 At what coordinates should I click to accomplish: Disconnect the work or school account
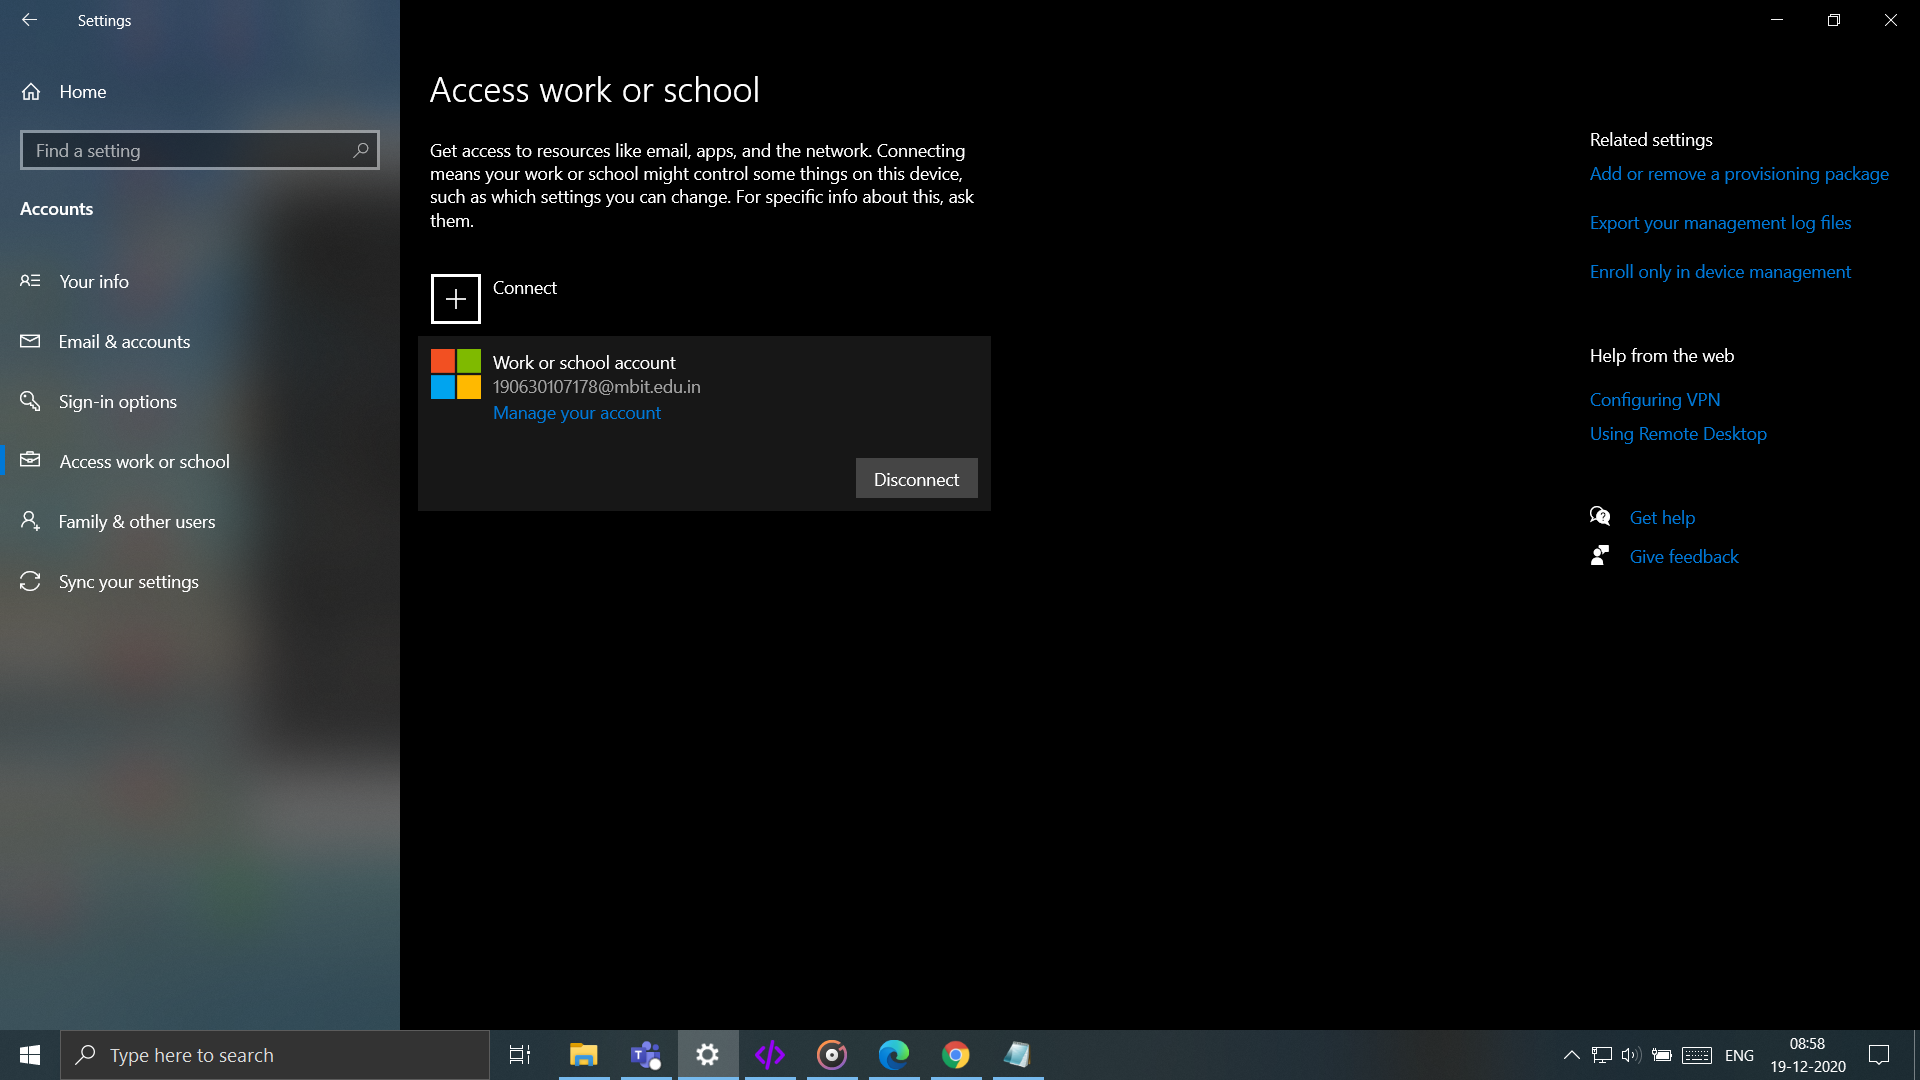pos(916,478)
